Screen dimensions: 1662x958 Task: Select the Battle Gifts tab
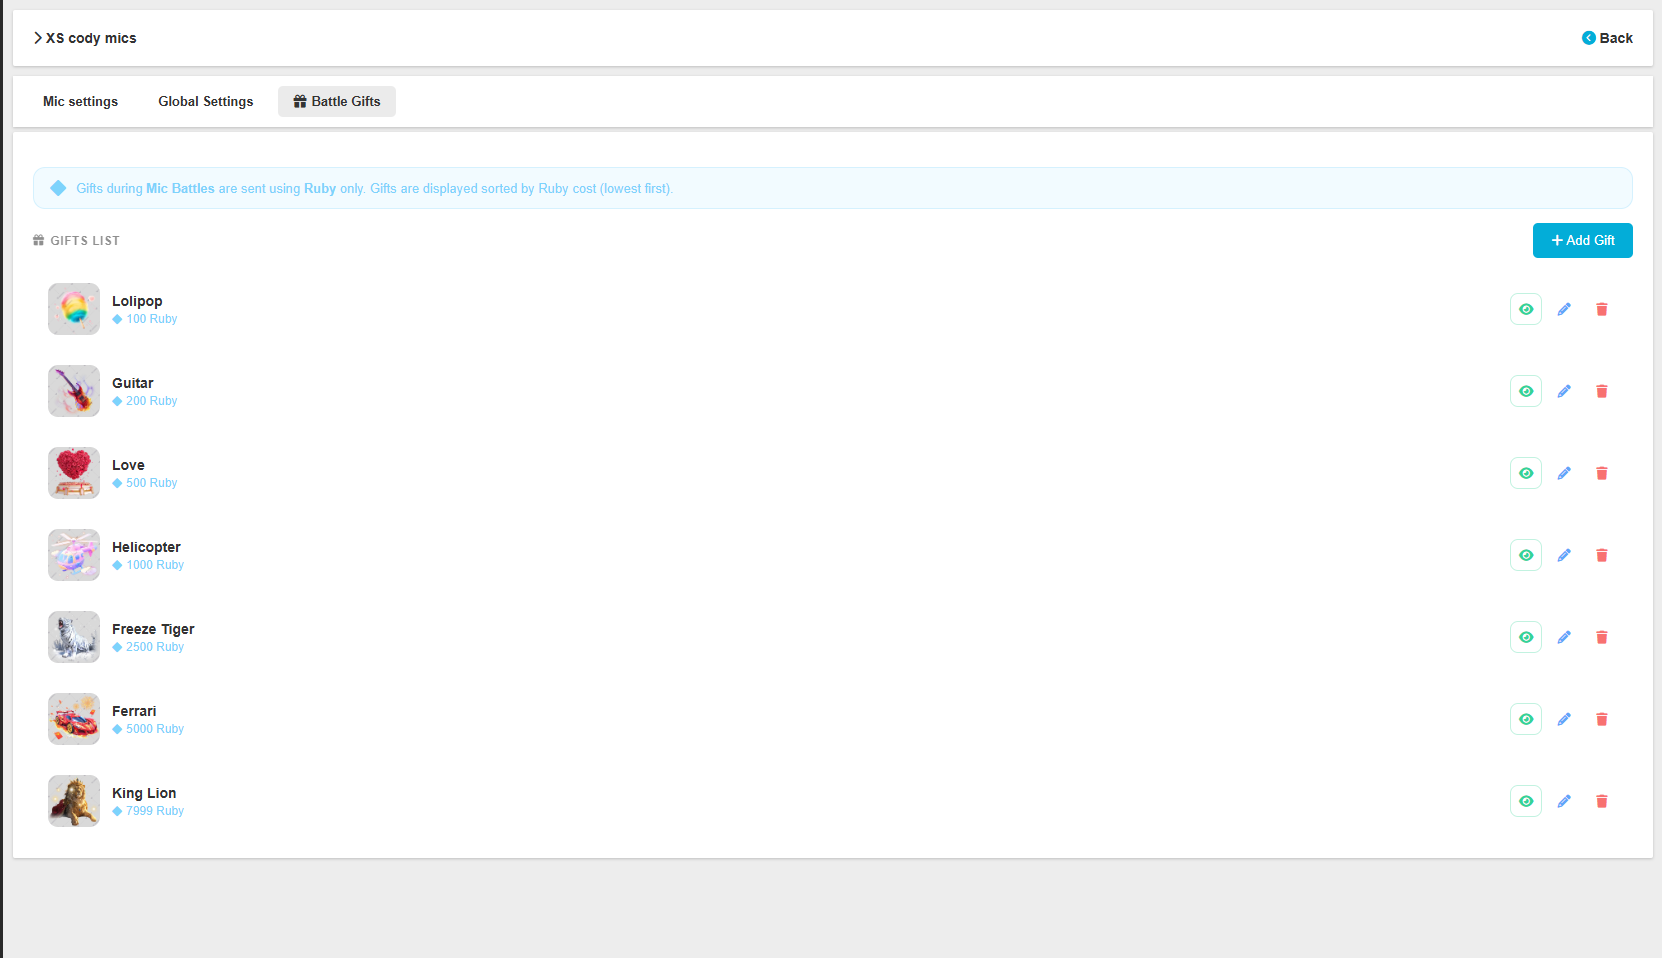point(336,101)
